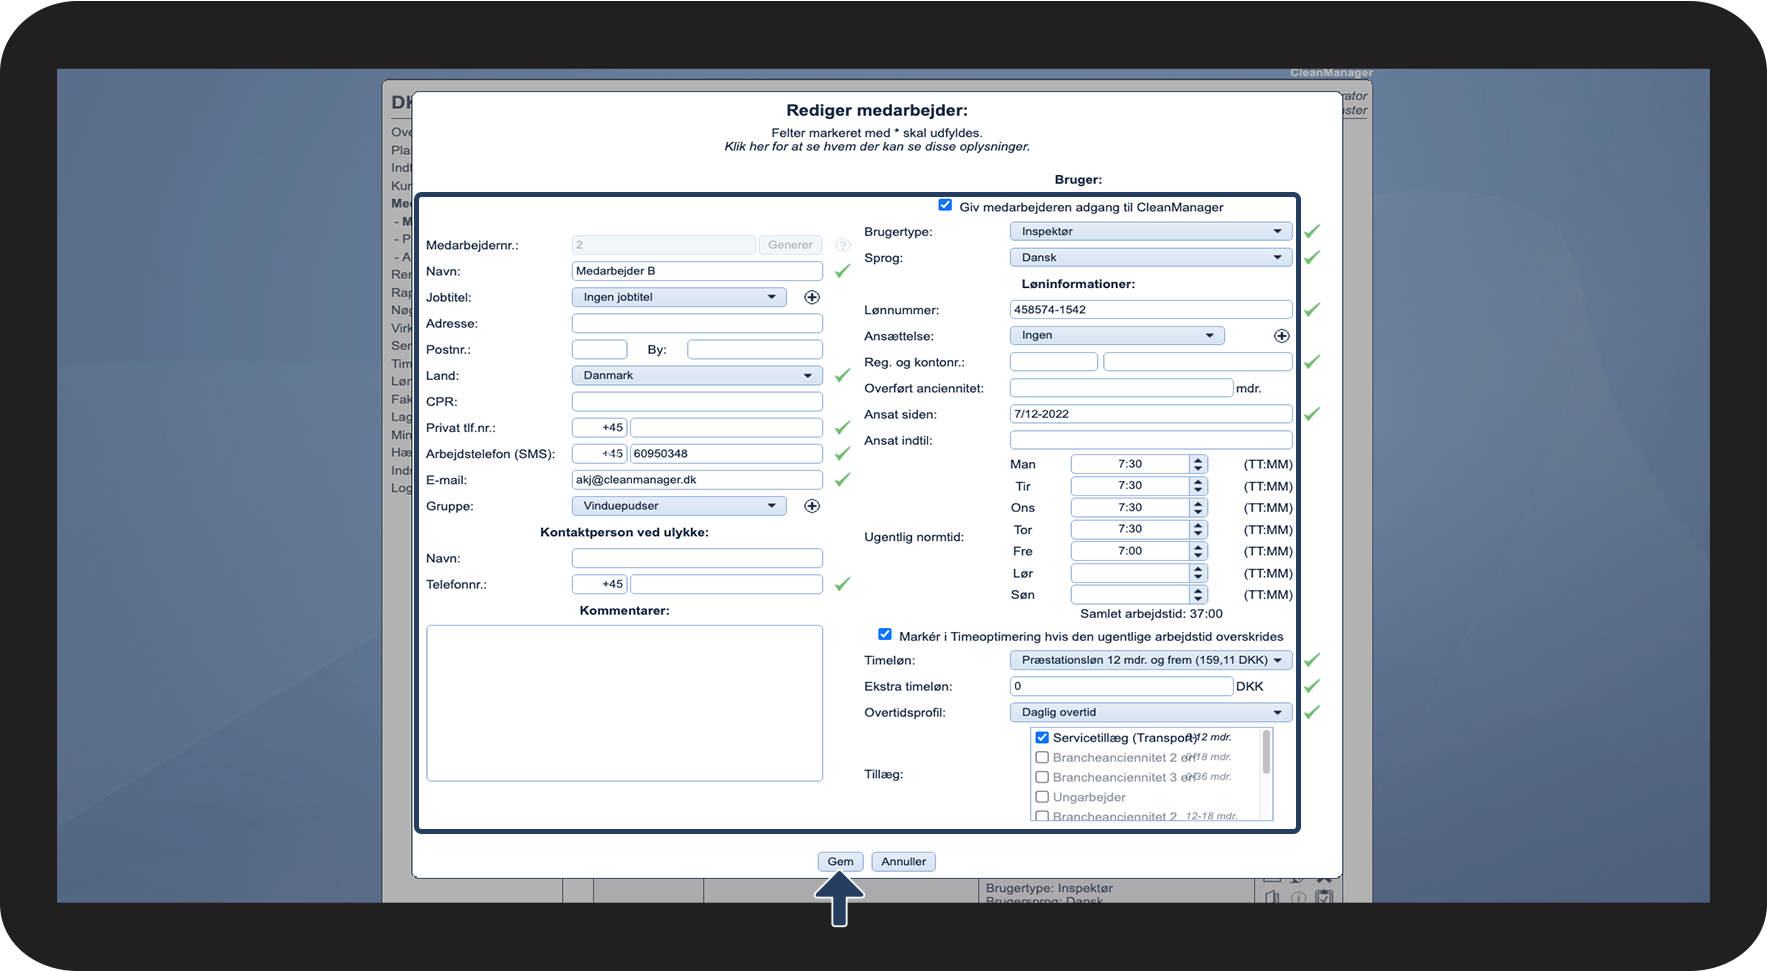Click the Kontaktperson Navn input field

coord(697,558)
